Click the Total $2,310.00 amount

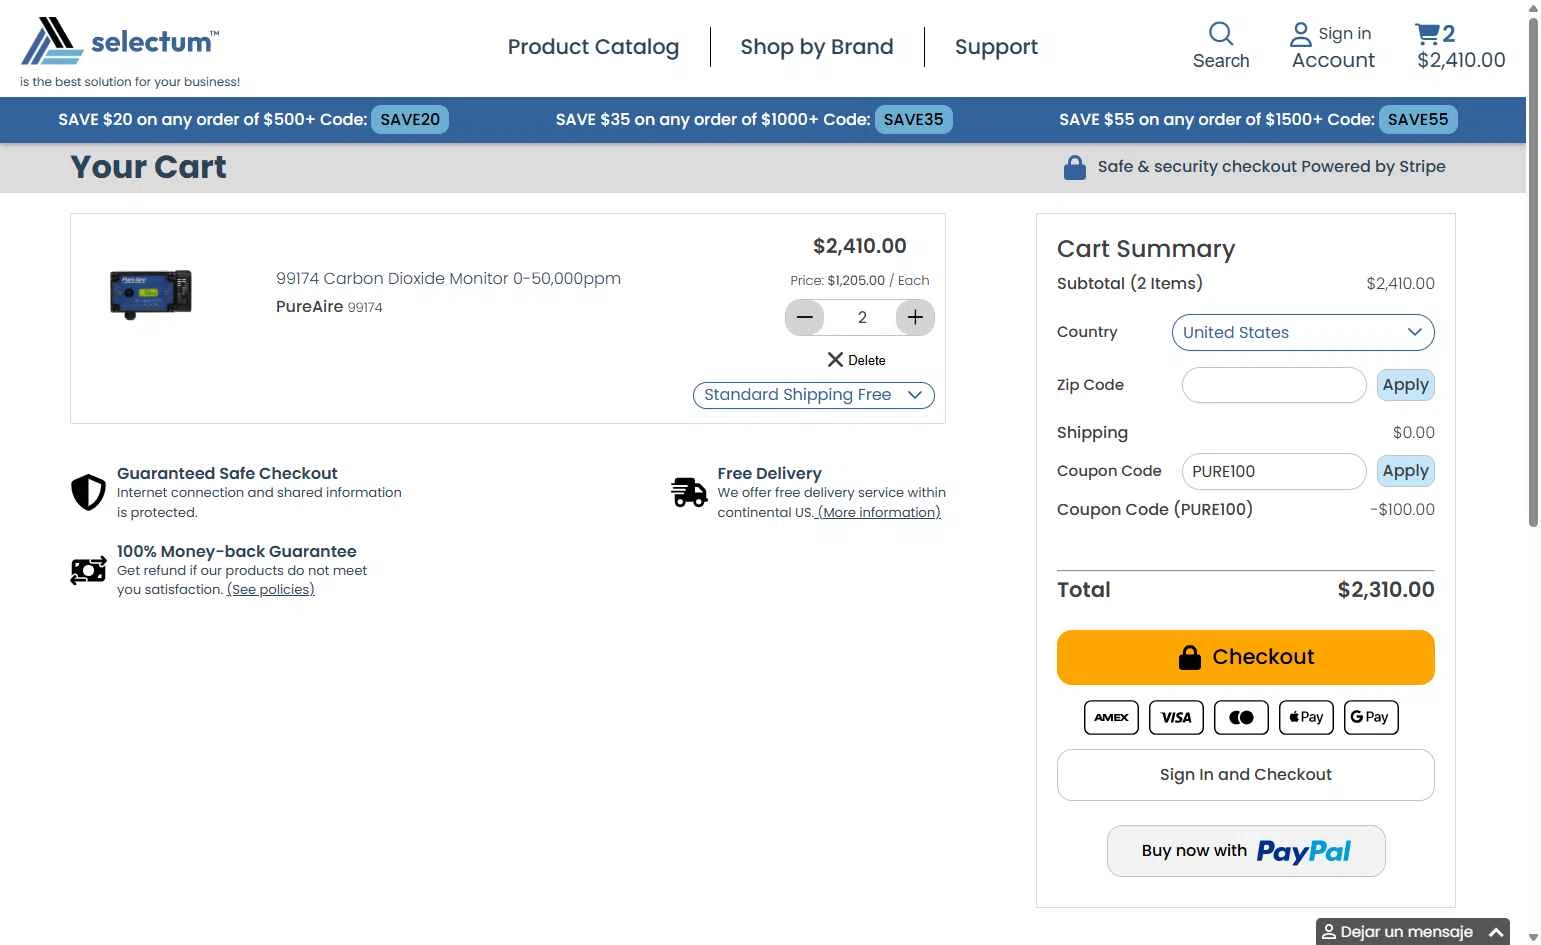coord(1386,590)
